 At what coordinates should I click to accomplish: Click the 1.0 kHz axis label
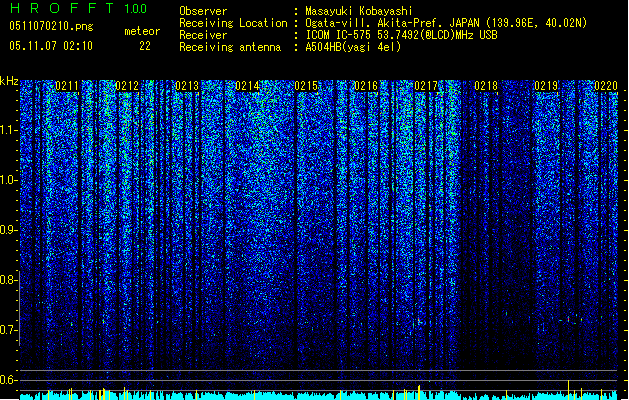click(x=8, y=180)
